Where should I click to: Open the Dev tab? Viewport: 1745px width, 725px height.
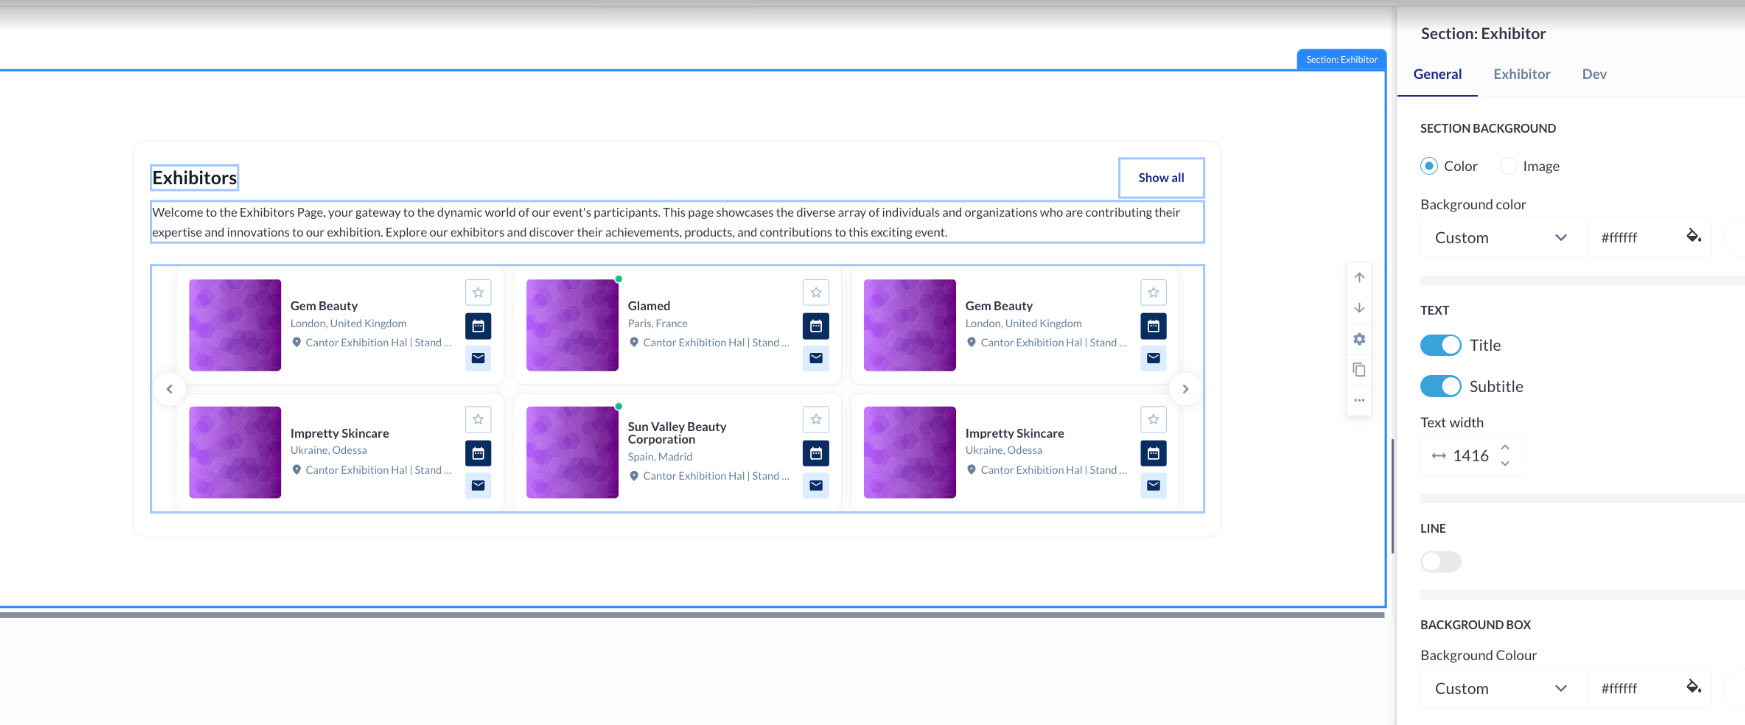point(1594,74)
